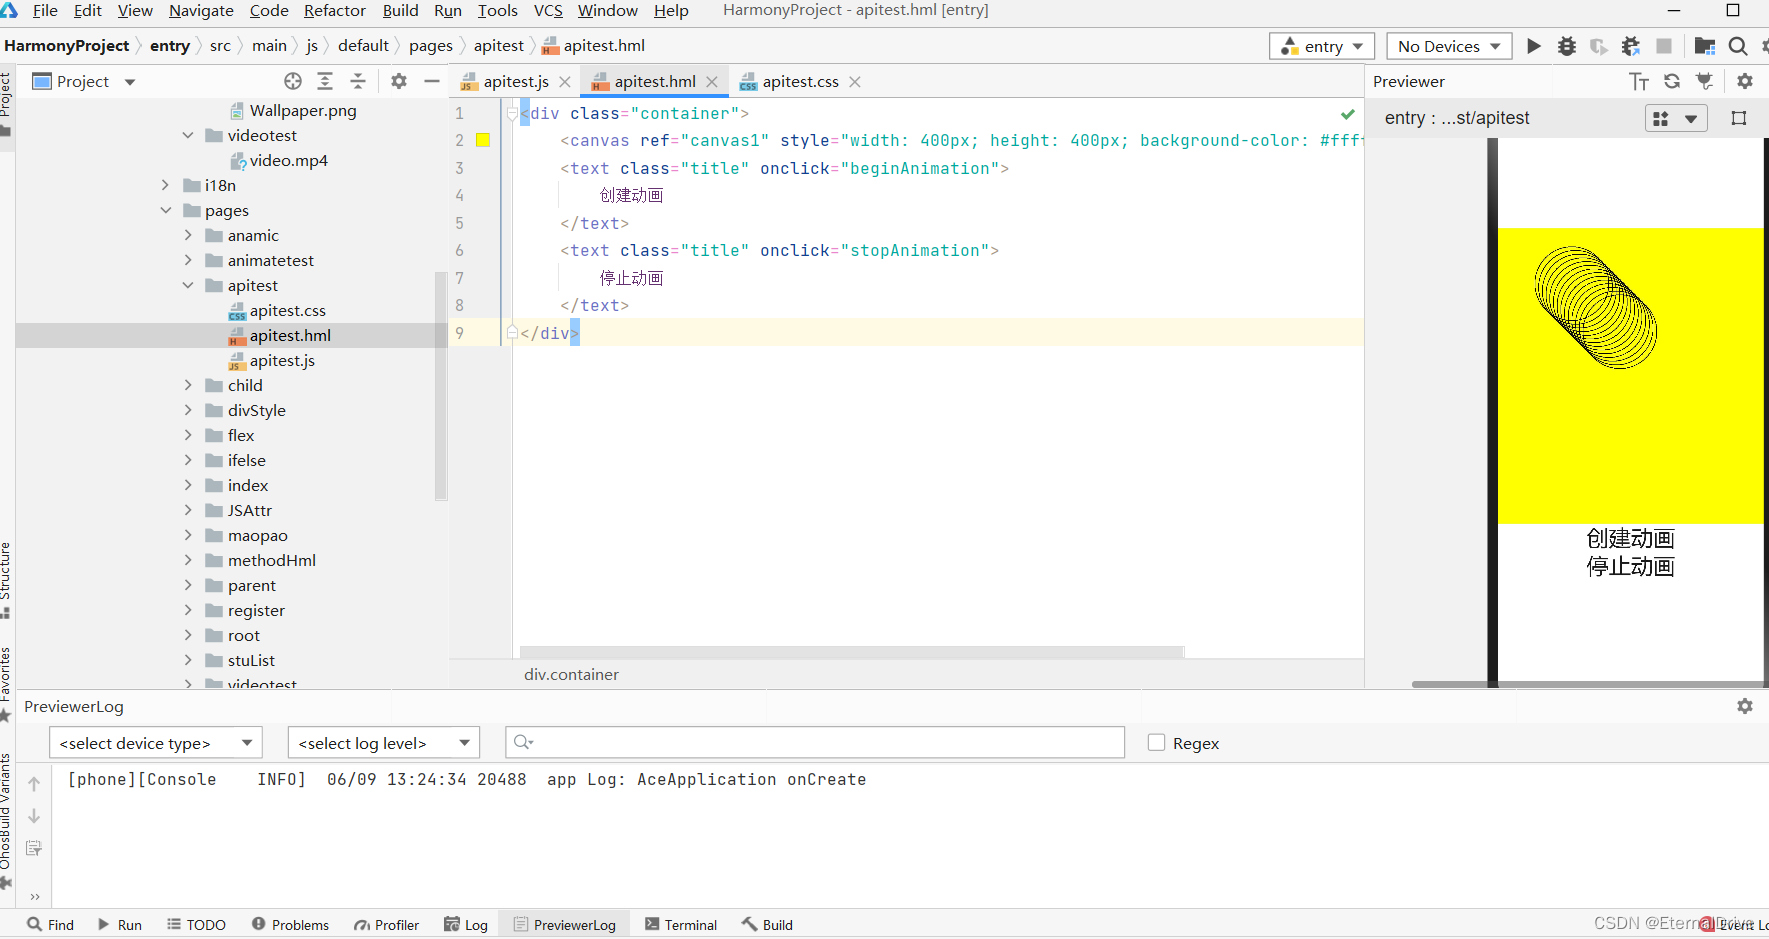Expand all items in Project panel

click(325, 81)
